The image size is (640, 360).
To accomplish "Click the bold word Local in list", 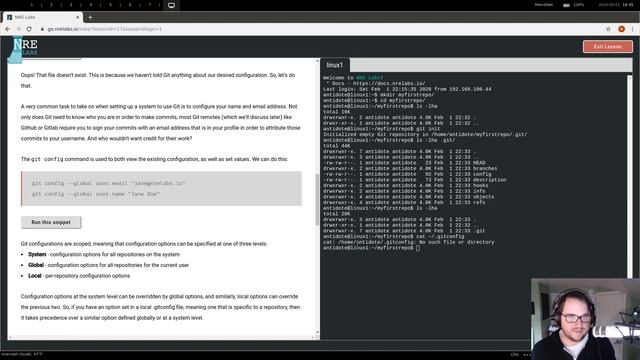I will click(x=35, y=276).
